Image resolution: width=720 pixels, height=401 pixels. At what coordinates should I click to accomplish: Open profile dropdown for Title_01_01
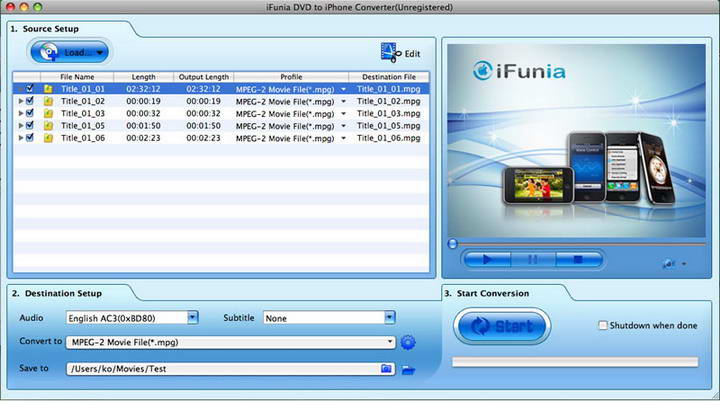343,90
